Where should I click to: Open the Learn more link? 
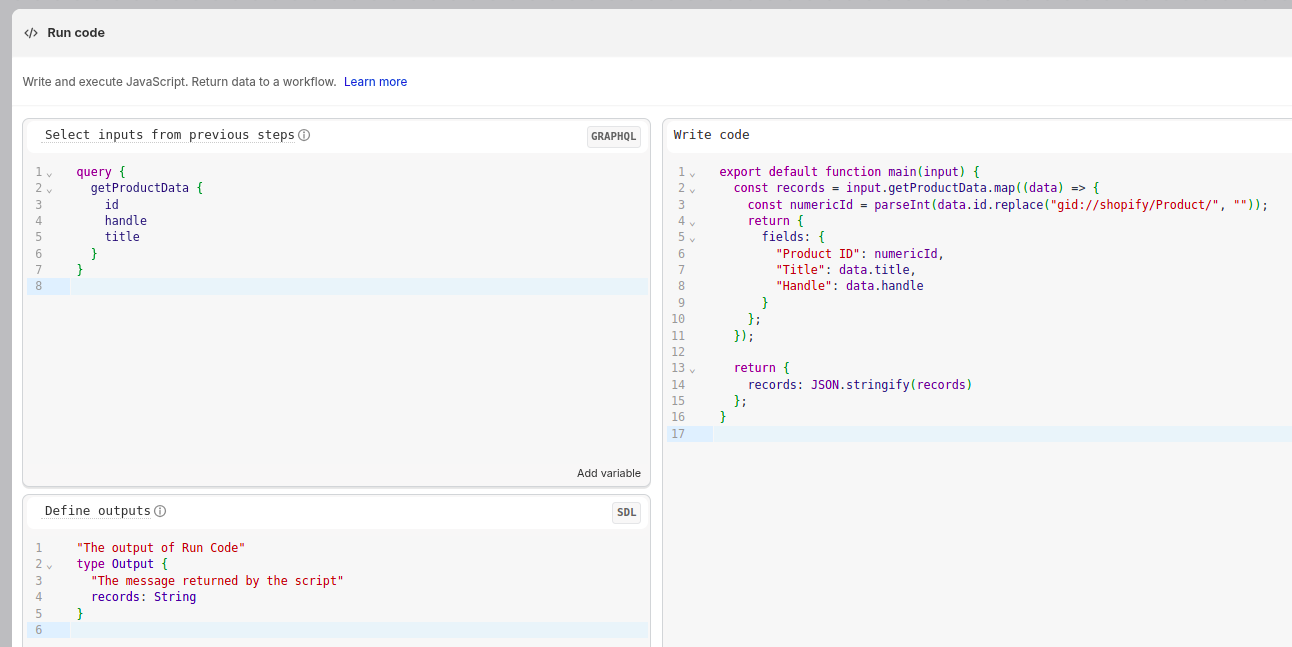(375, 82)
